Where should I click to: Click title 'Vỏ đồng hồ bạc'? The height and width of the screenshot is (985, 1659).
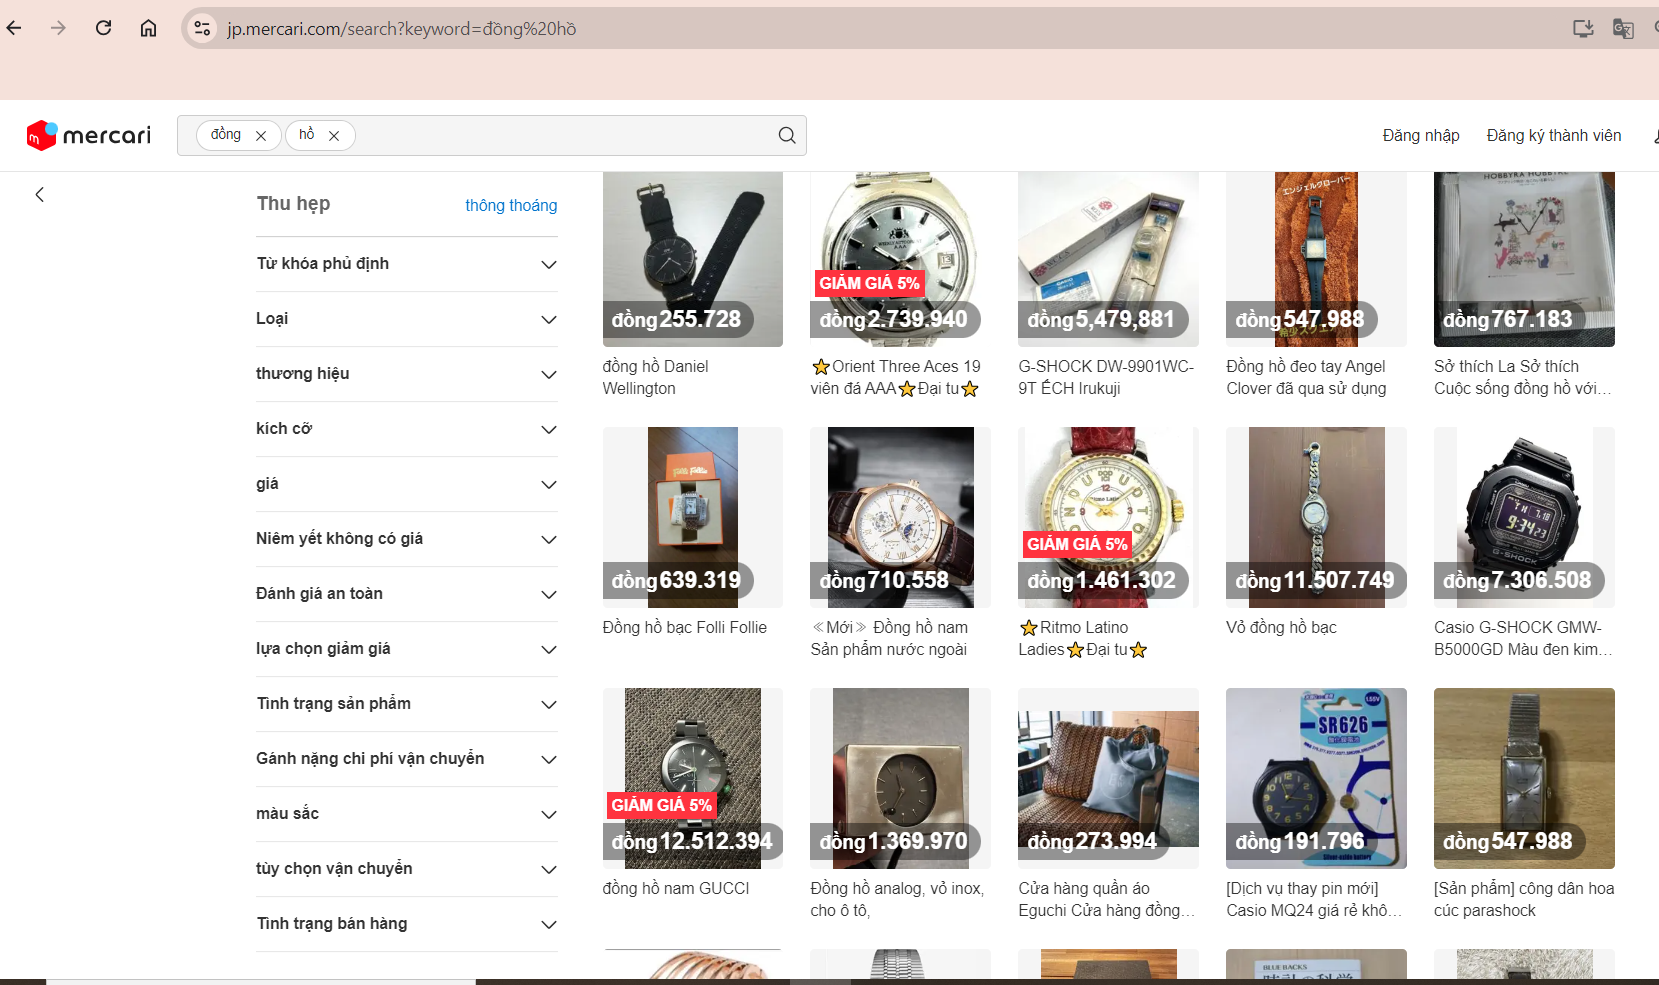click(x=1281, y=628)
